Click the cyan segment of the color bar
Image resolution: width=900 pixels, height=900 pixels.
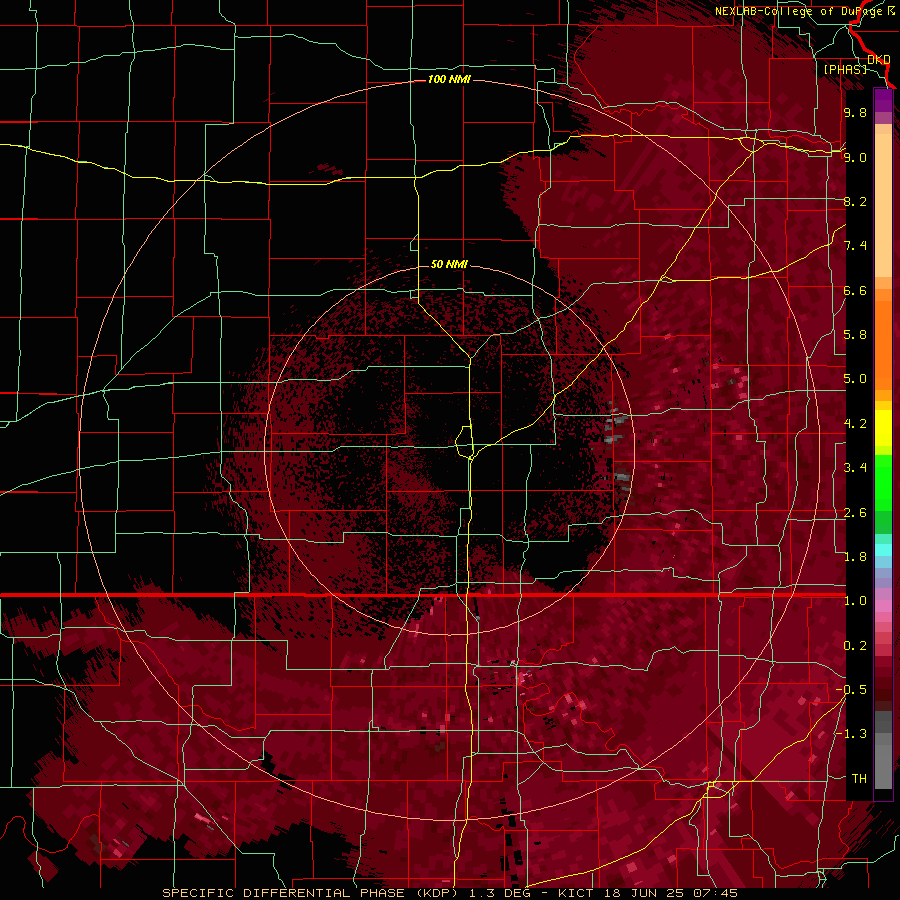tap(883, 550)
